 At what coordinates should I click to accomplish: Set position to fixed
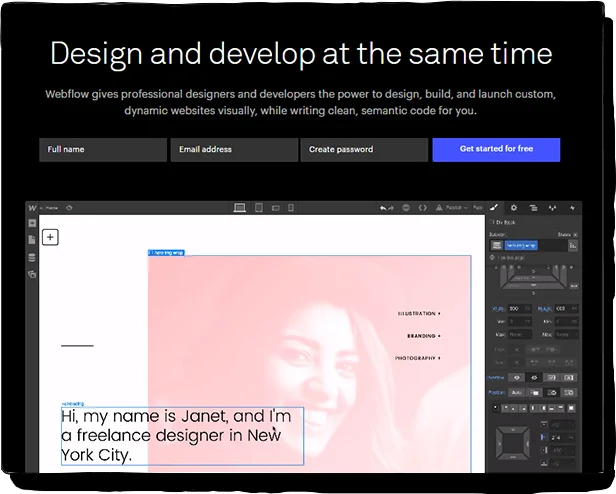[x=568, y=393]
